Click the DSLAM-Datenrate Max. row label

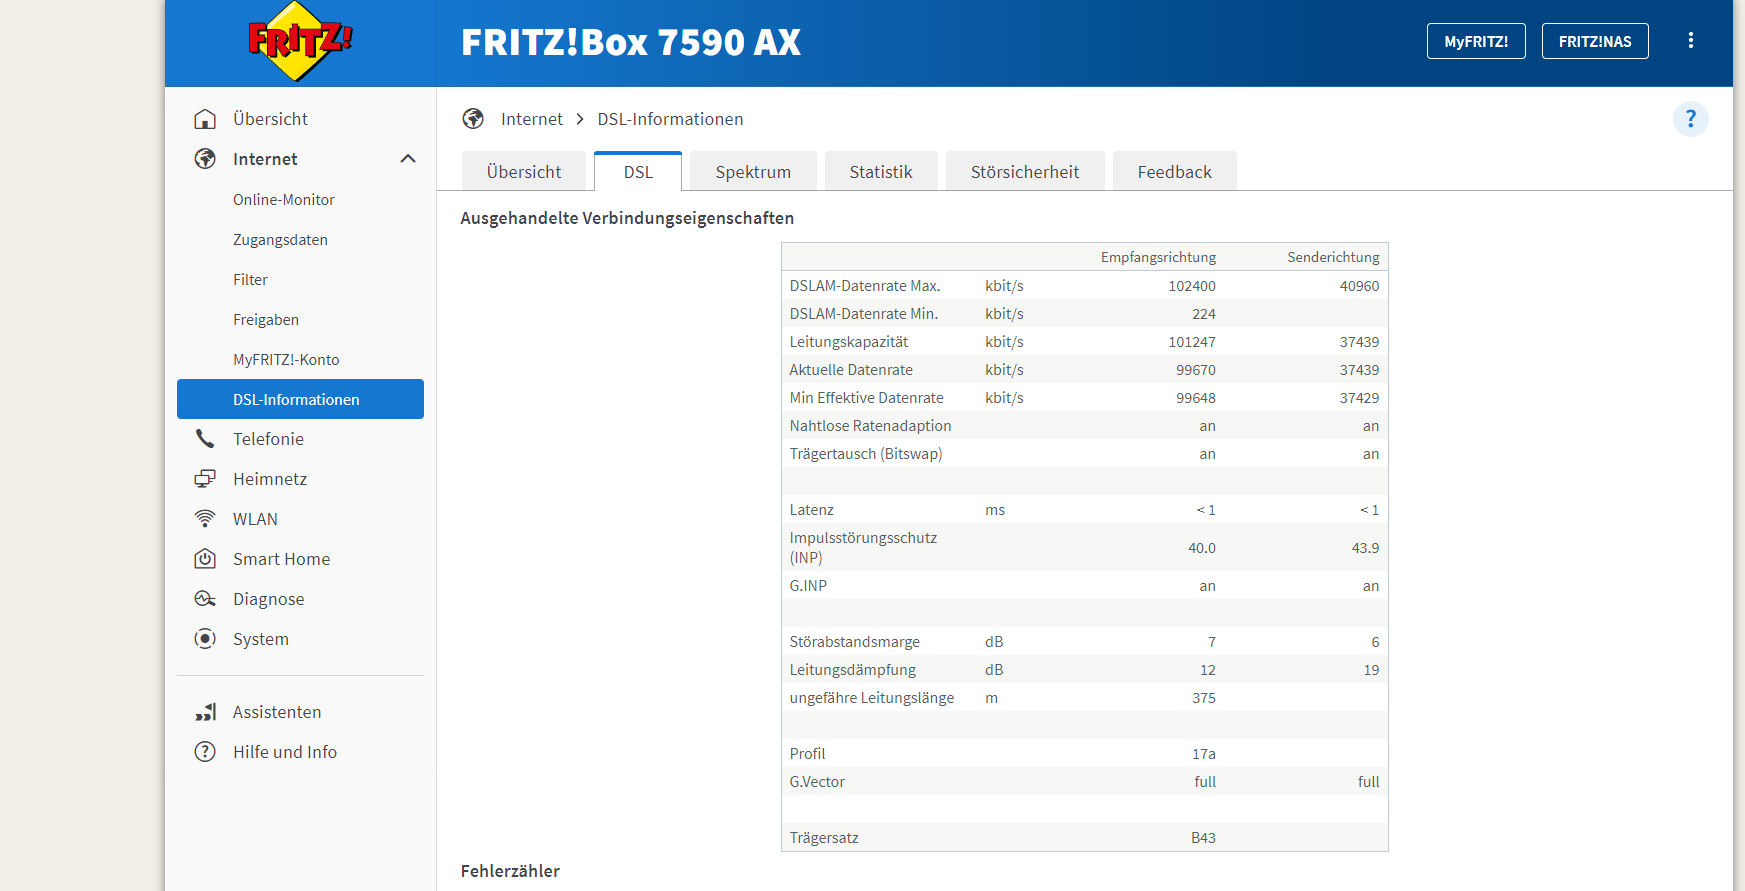[x=865, y=286]
